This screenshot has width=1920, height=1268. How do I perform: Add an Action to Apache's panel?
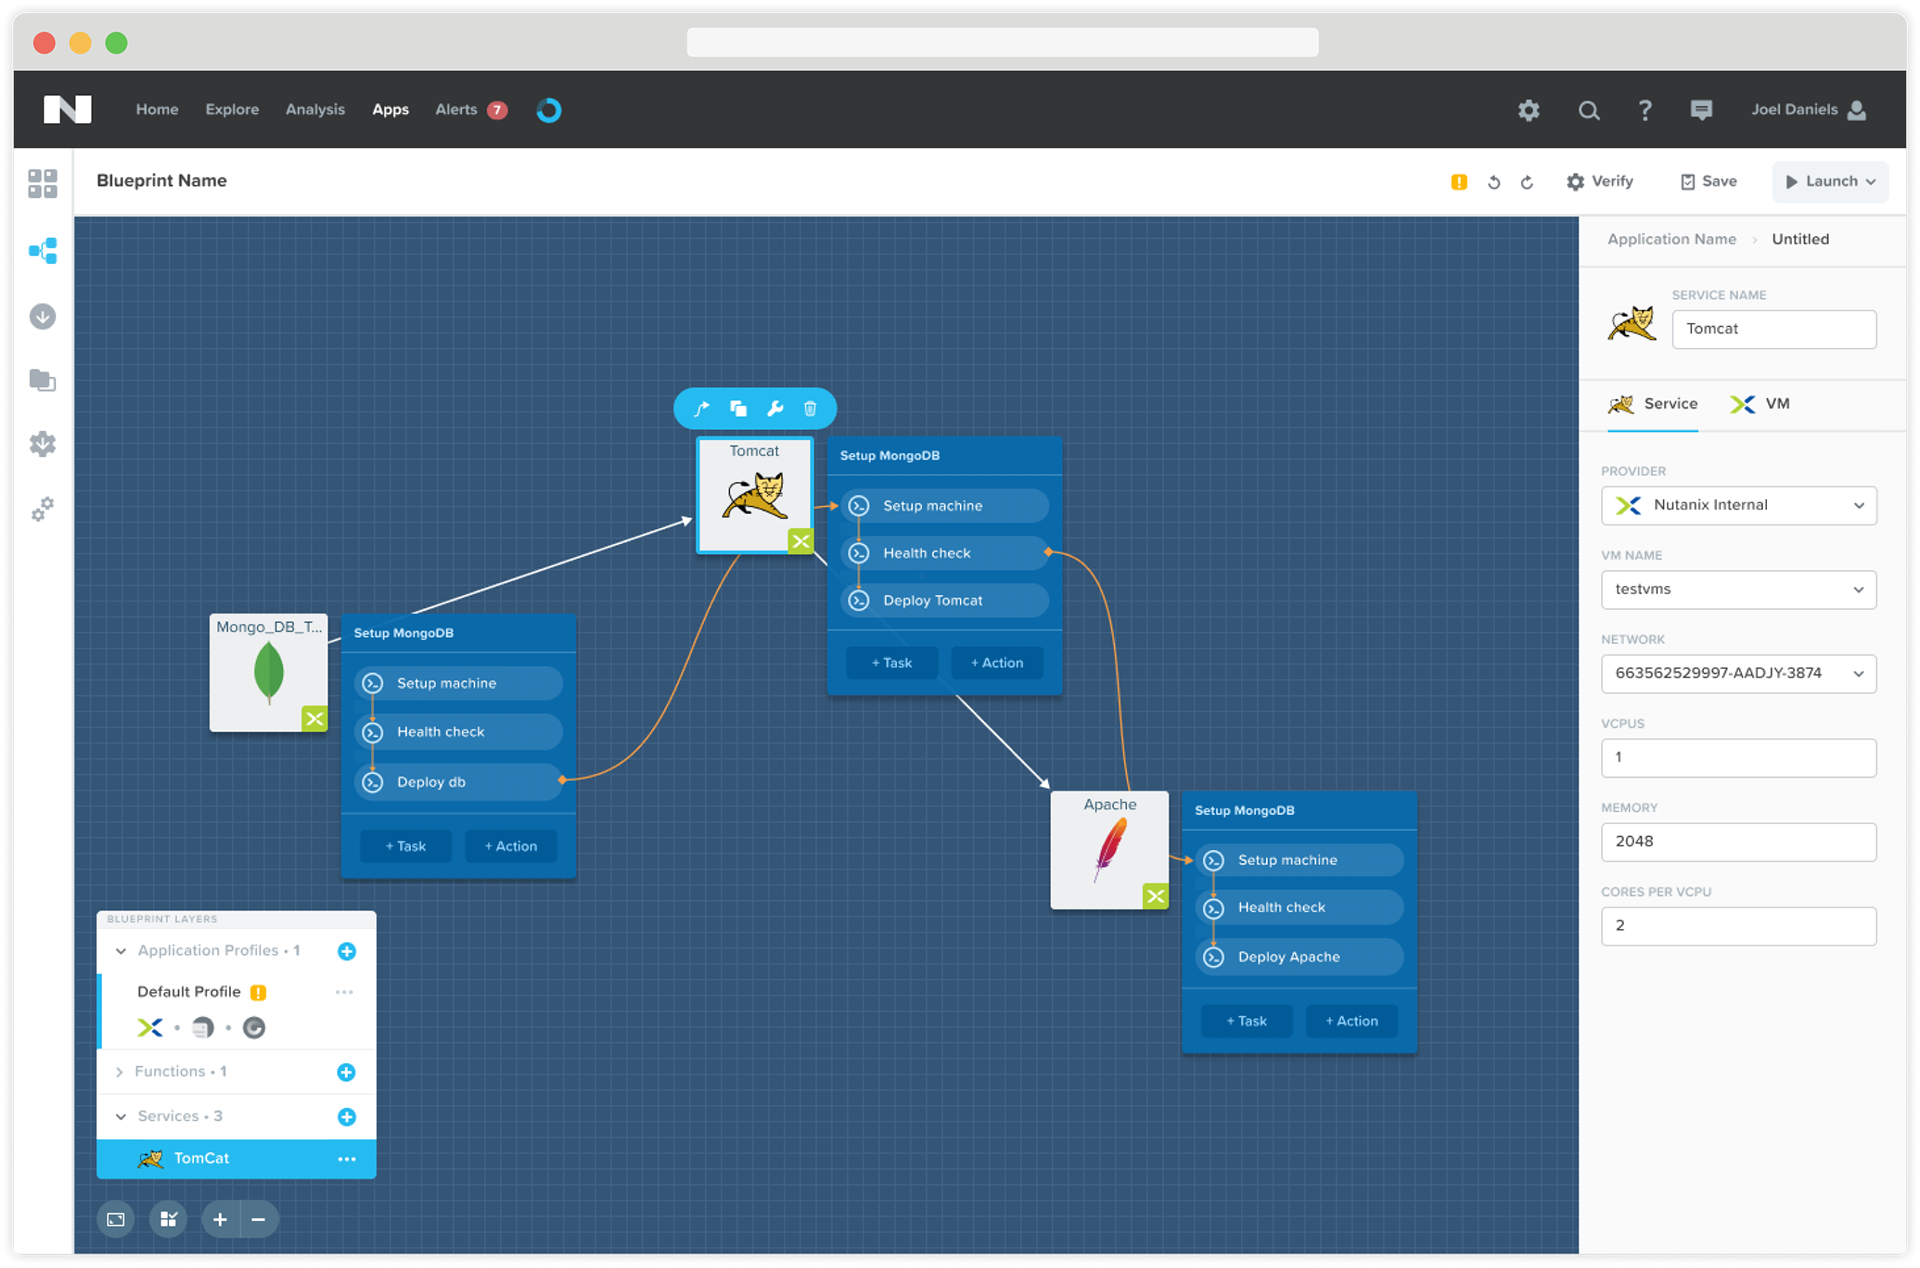pos(1351,1021)
